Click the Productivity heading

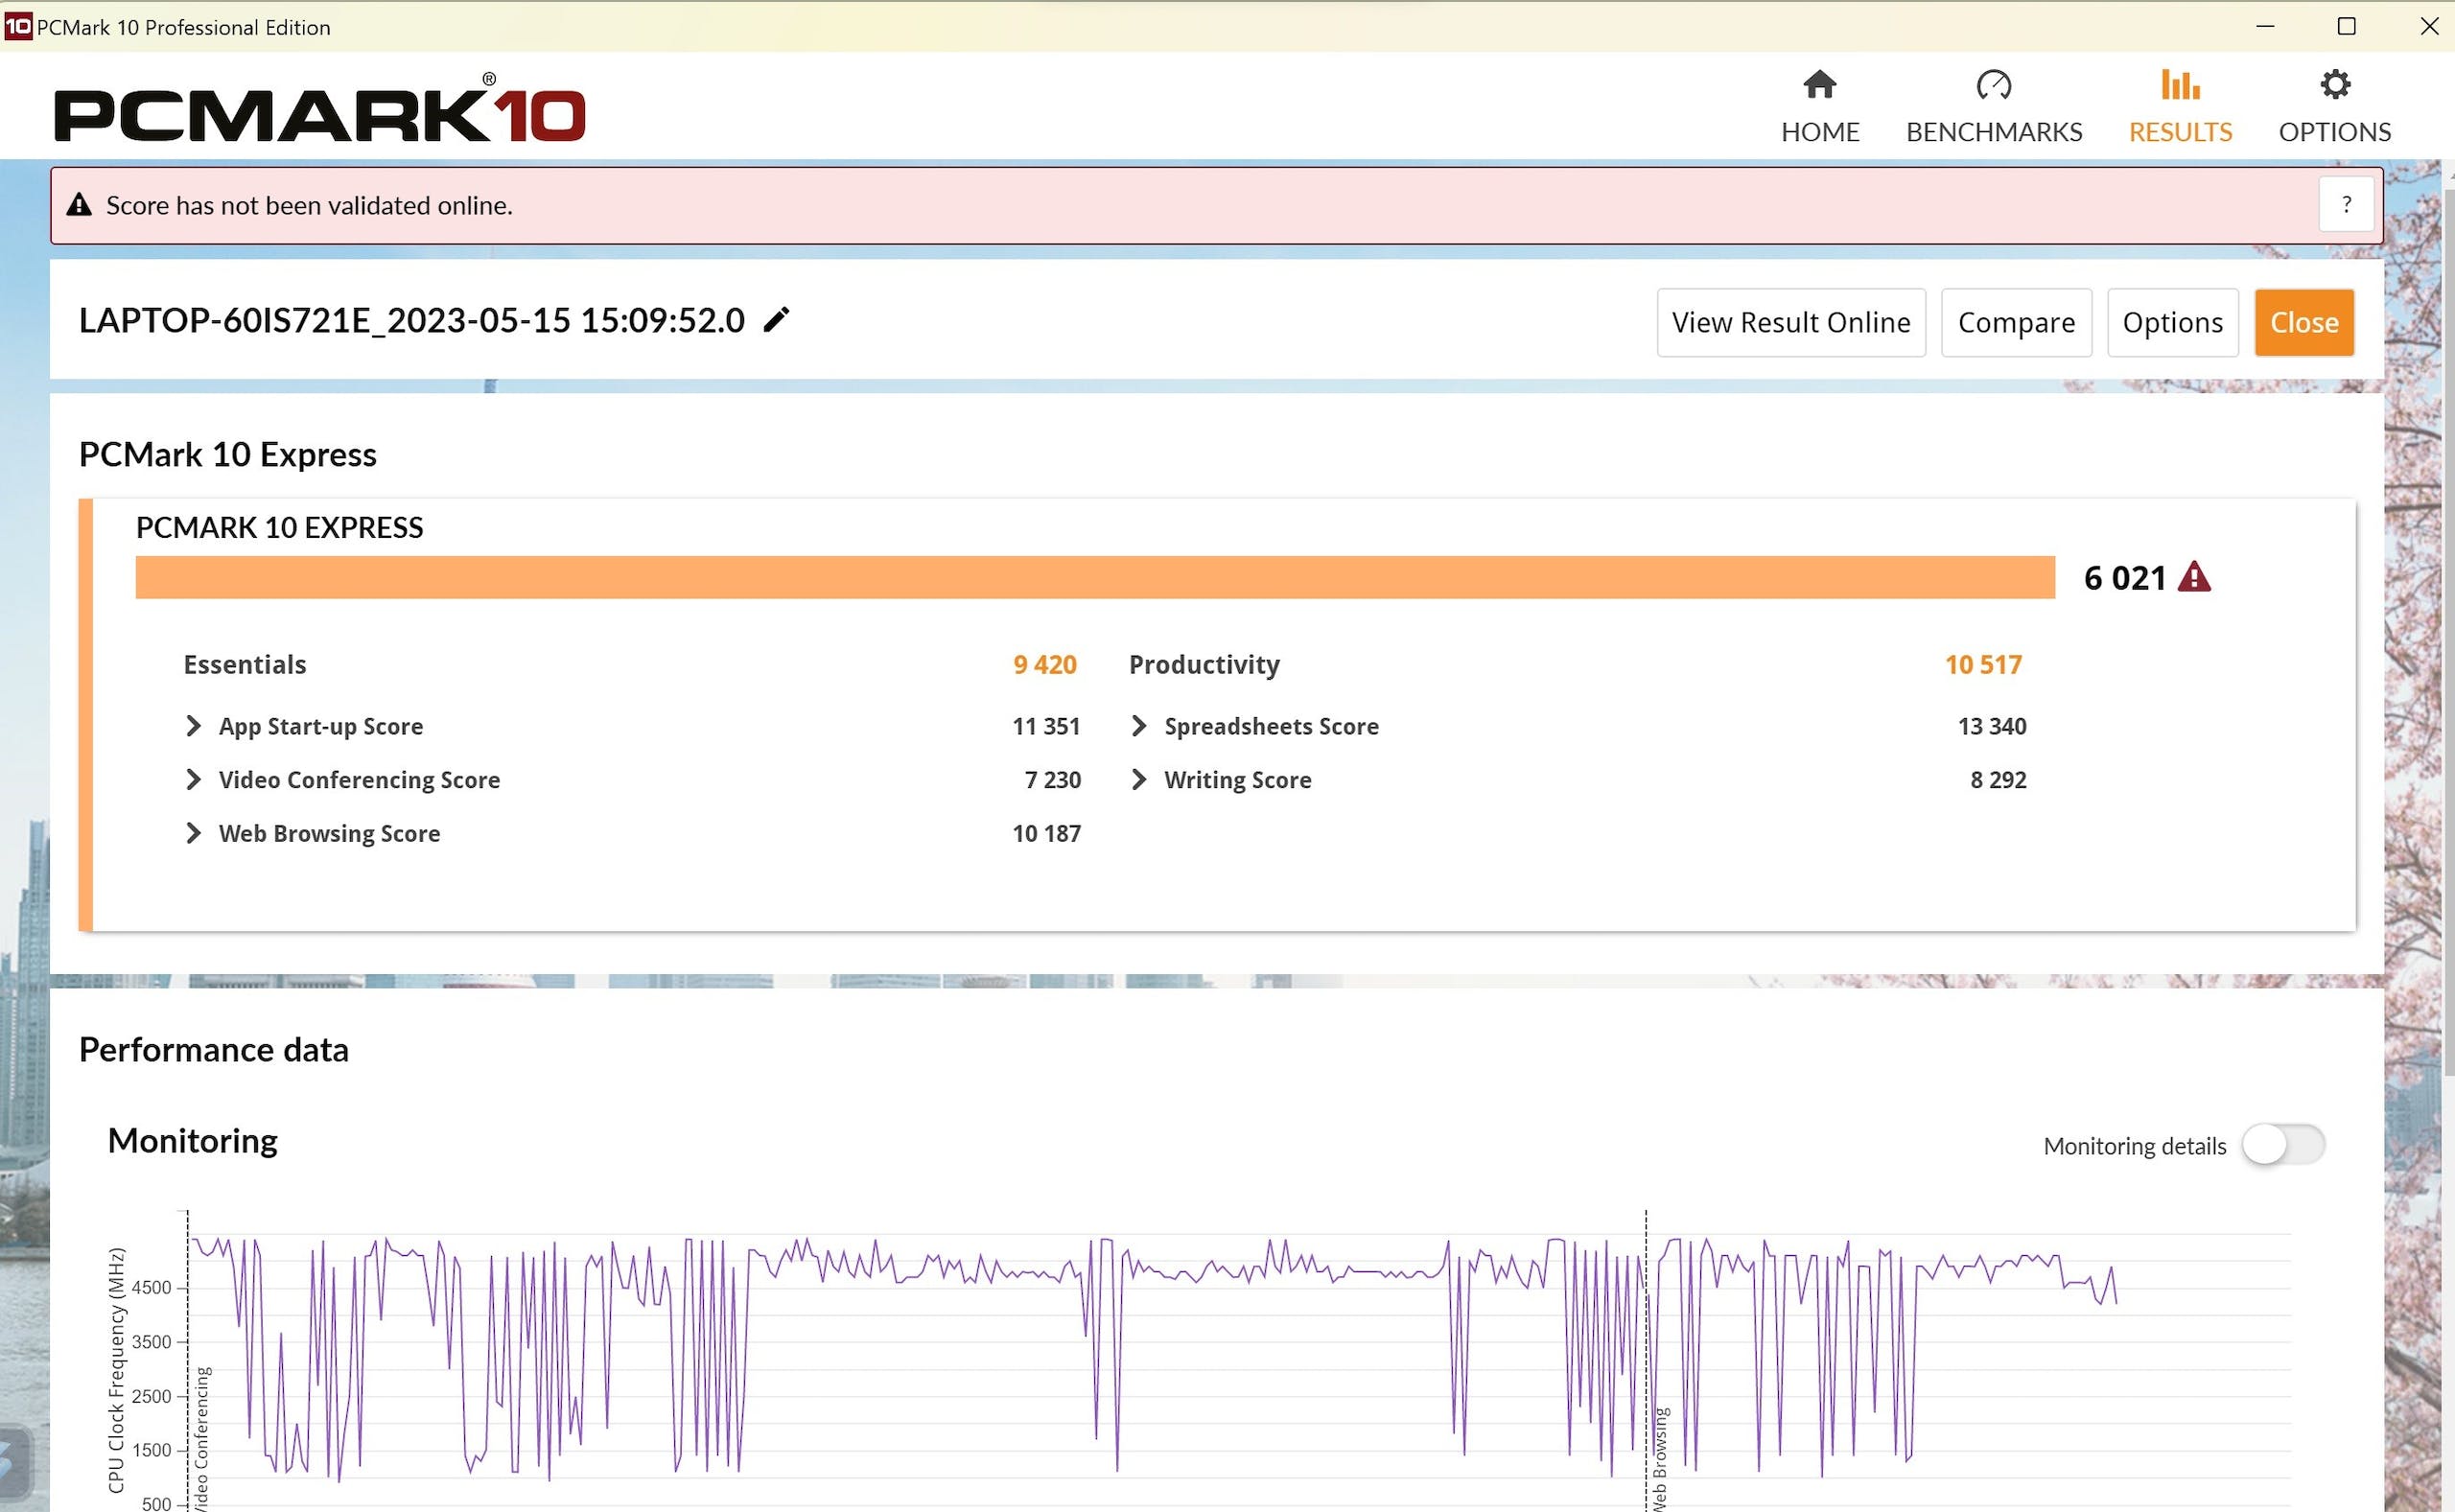pyautogui.click(x=1204, y=665)
